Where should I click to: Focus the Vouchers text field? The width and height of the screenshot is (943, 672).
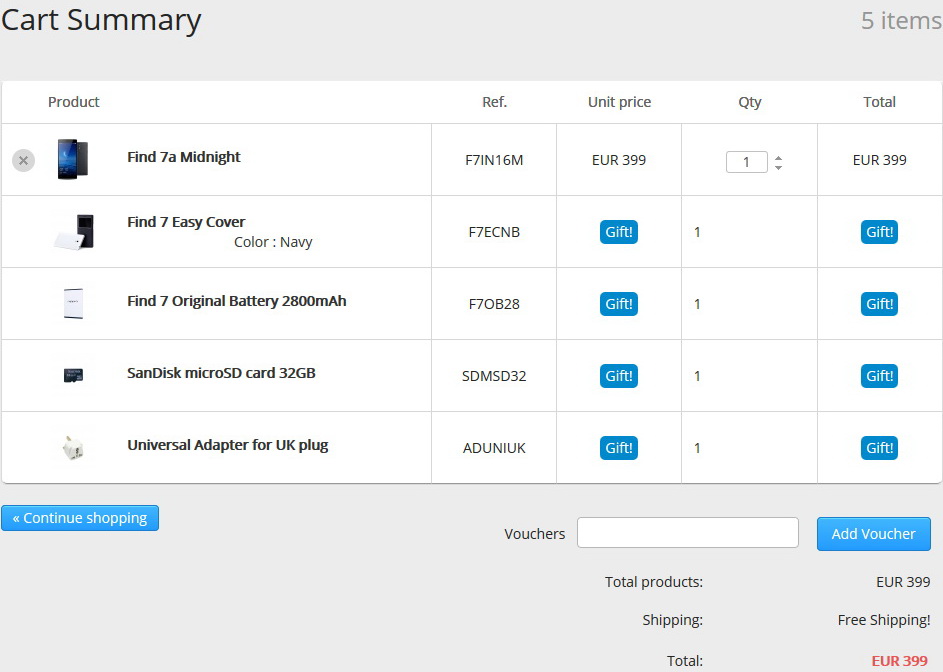coord(687,533)
